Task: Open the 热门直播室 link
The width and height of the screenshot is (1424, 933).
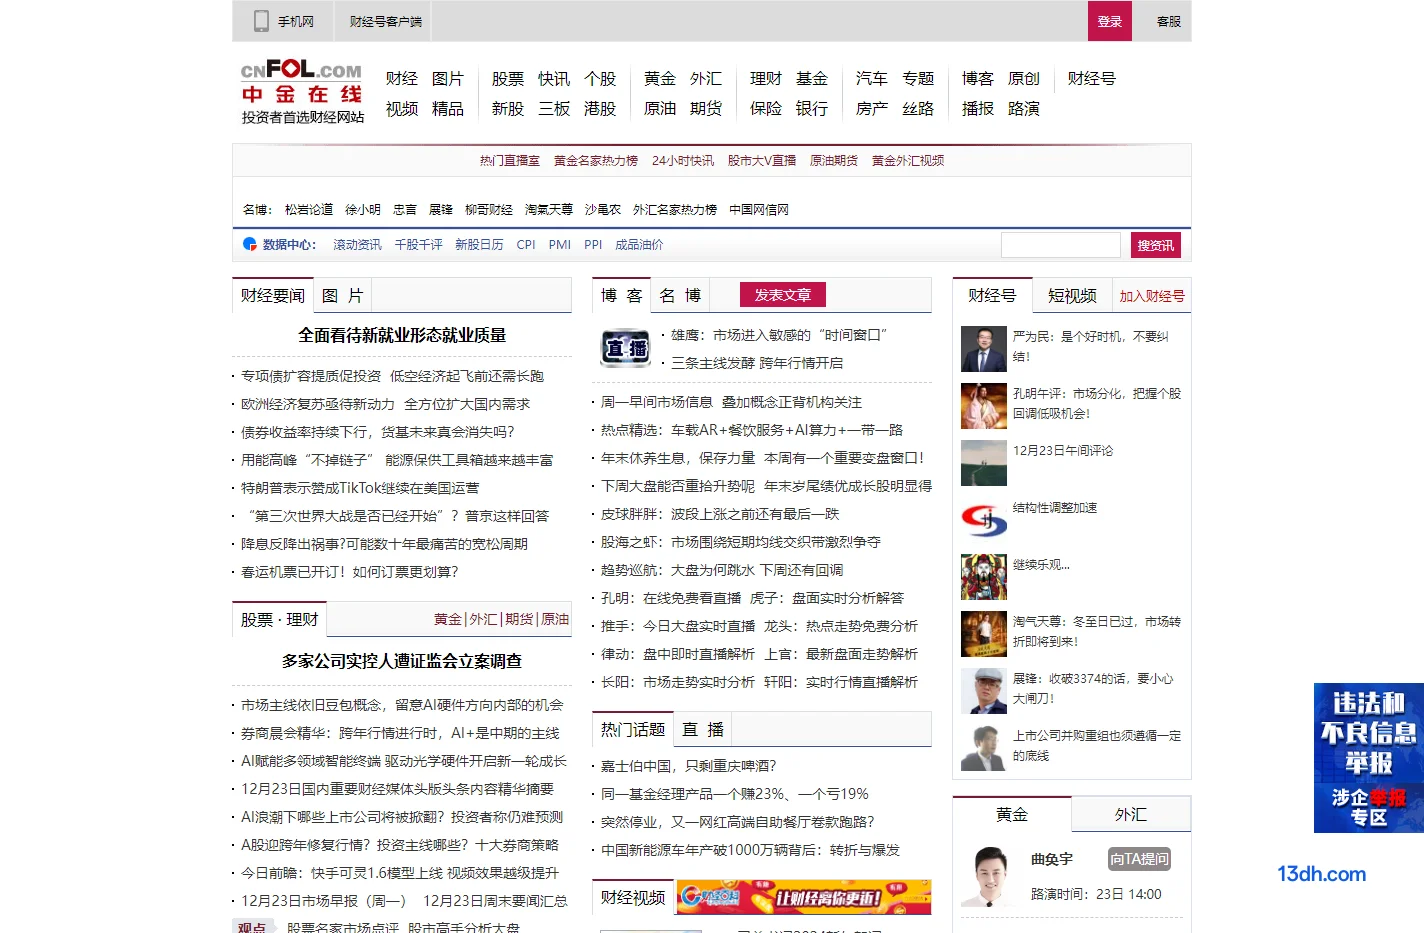Action: 510,161
